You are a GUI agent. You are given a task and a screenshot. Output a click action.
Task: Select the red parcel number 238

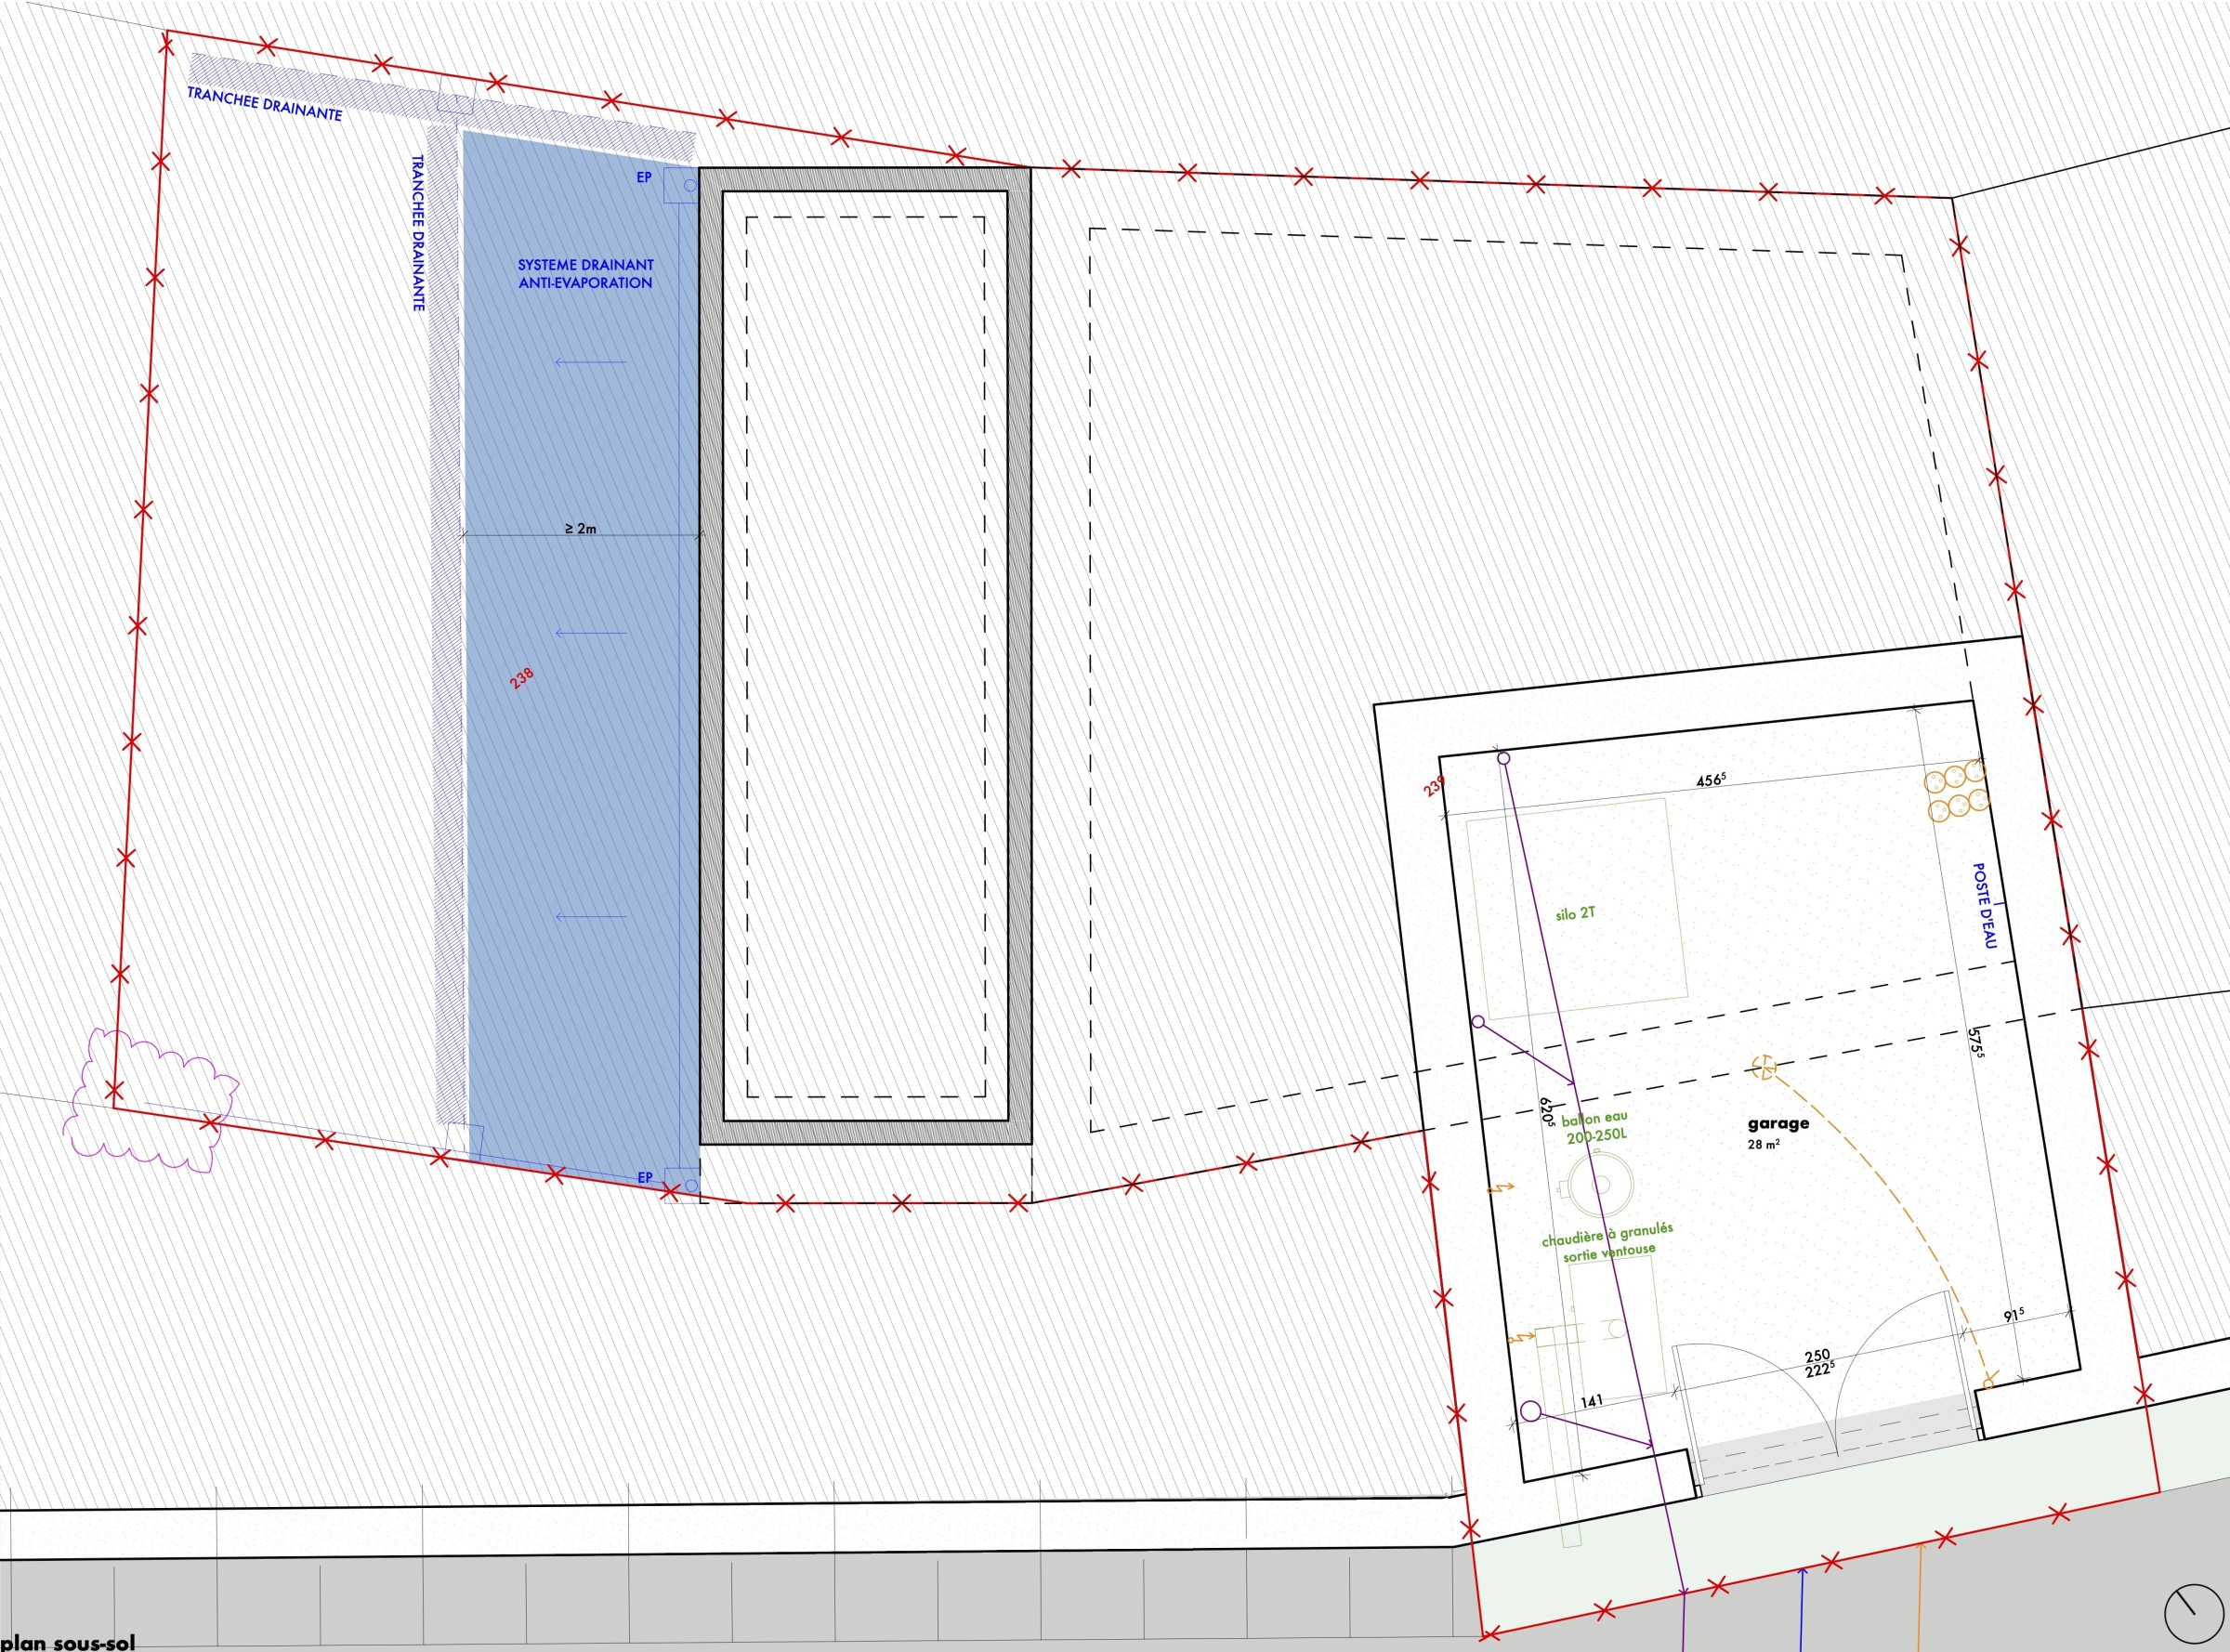pyautogui.click(x=521, y=678)
